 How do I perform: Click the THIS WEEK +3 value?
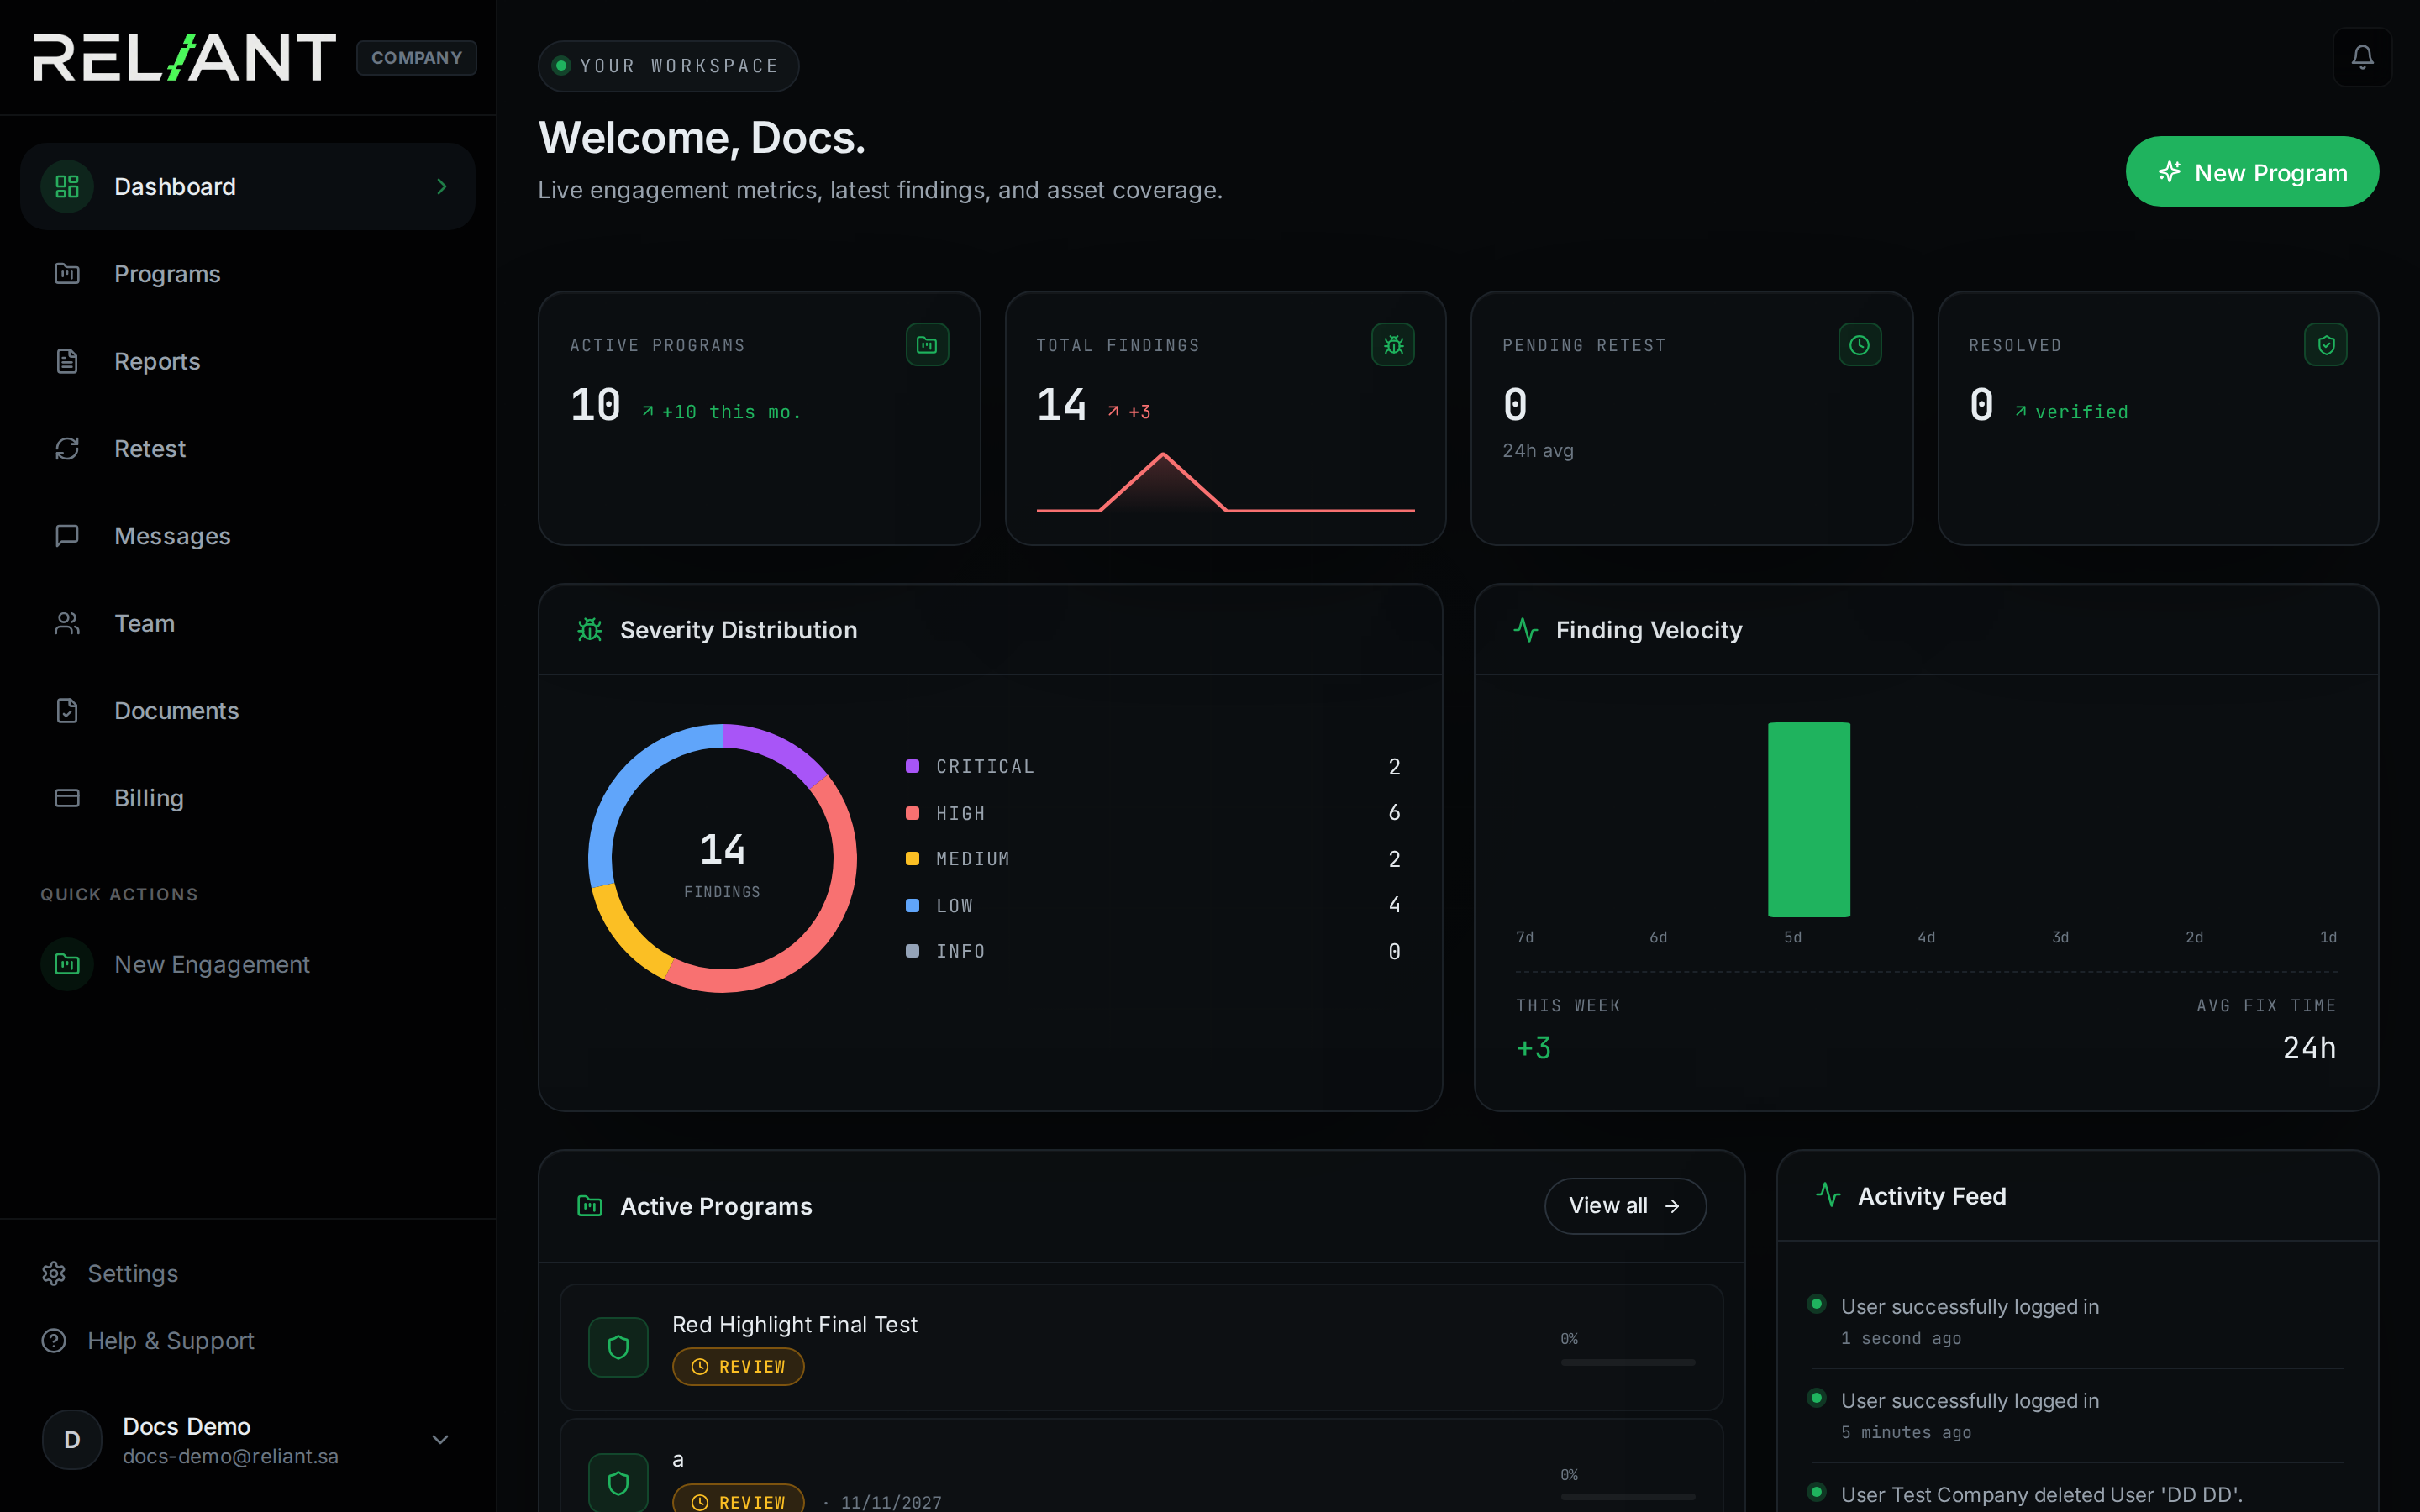(1533, 1047)
